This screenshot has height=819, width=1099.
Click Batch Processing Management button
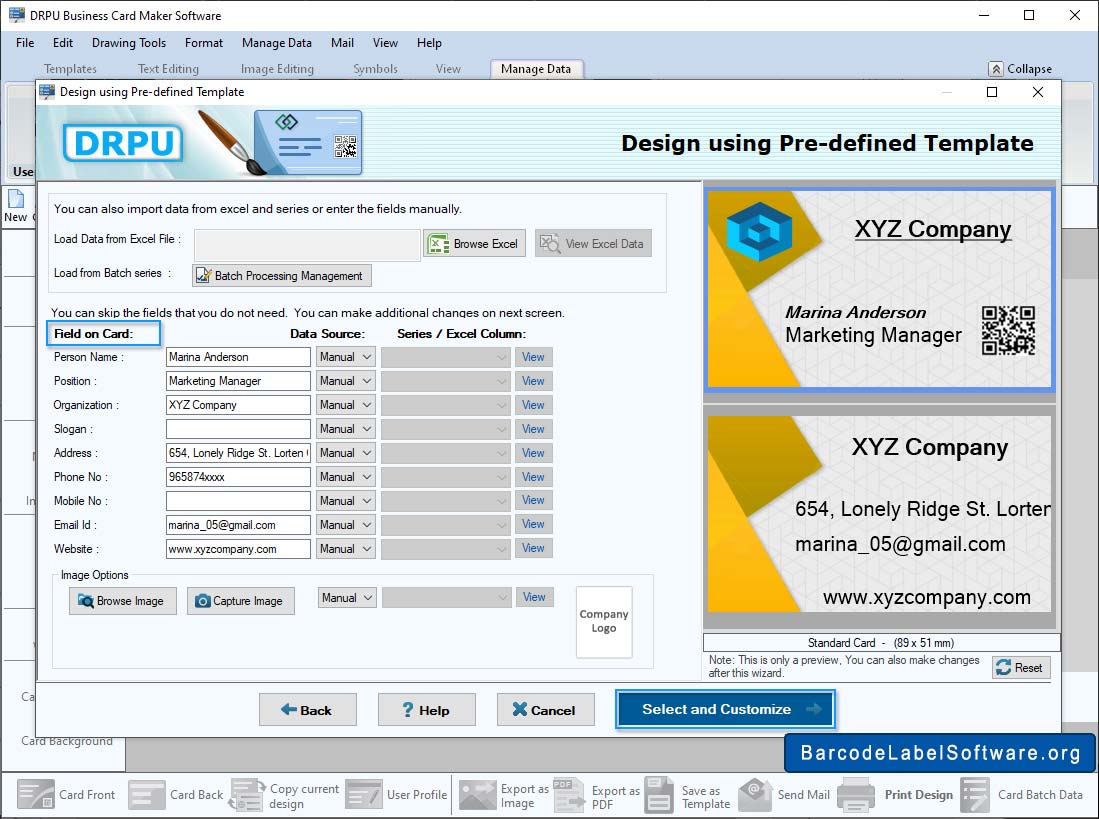pyautogui.click(x=282, y=275)
